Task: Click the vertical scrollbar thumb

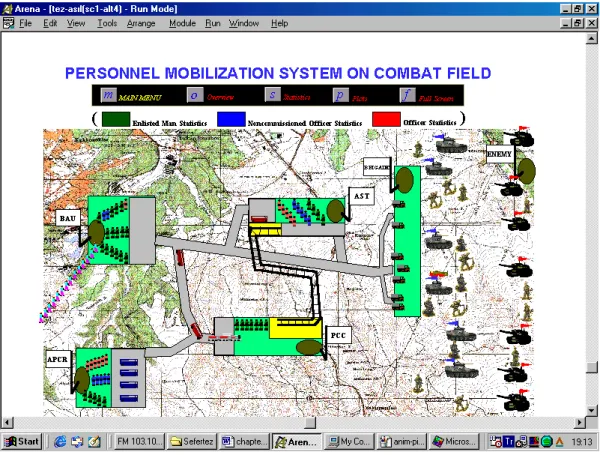Action: (x=592, y=367)
